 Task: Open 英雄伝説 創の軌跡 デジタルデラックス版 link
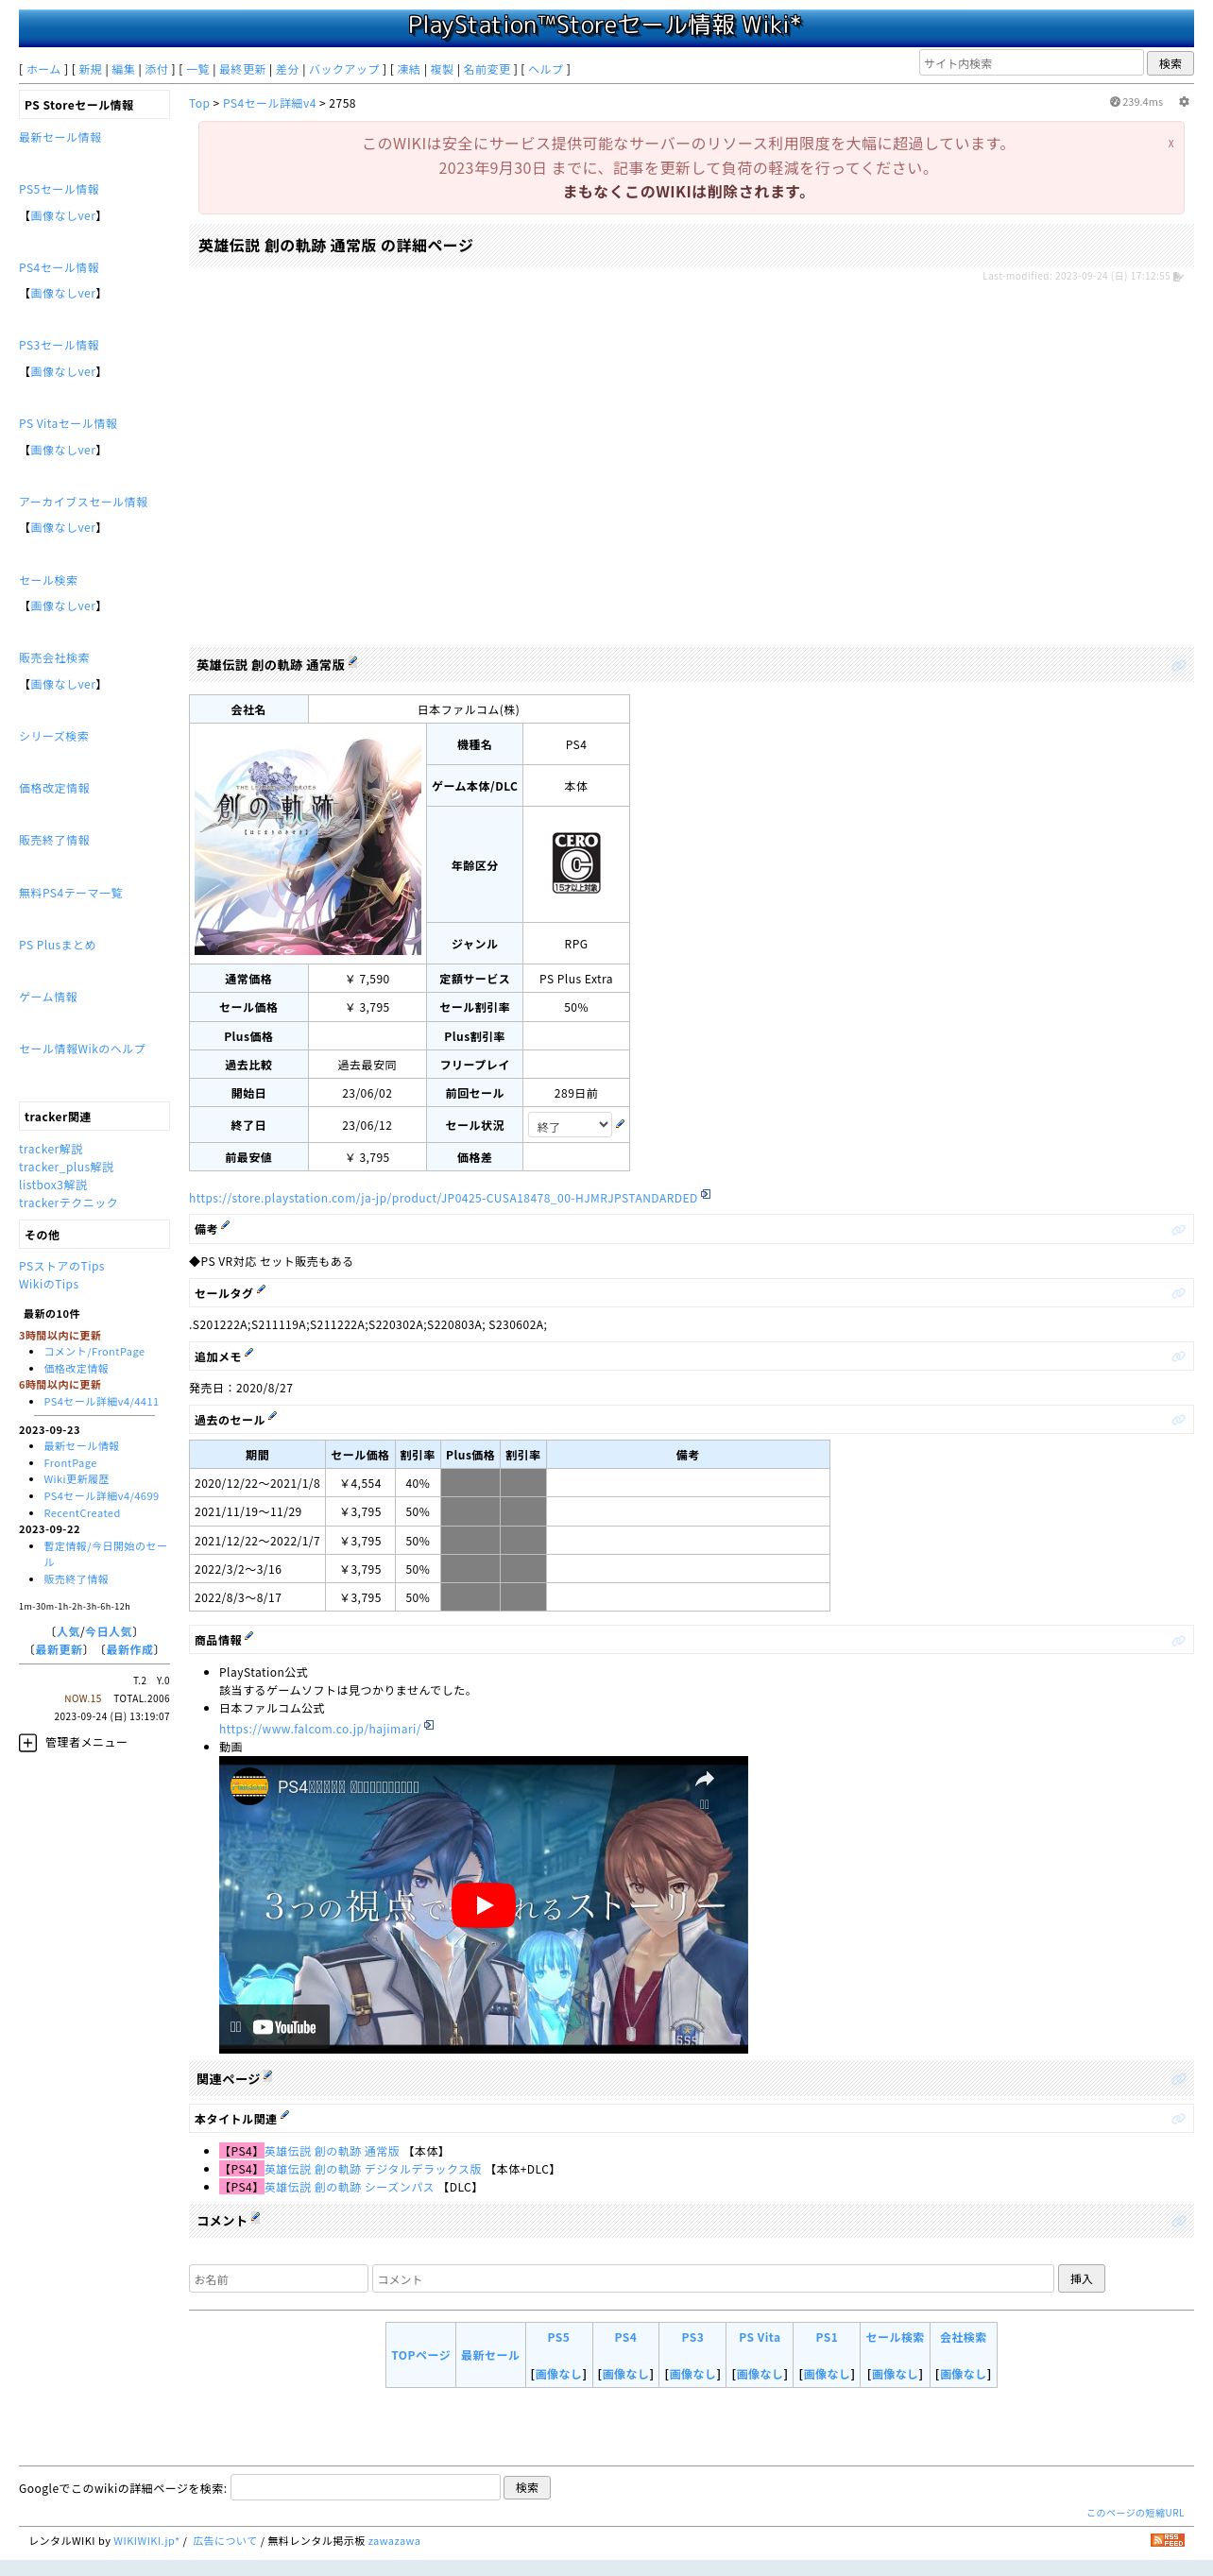pyautogui.click(x=373, y=2169)
